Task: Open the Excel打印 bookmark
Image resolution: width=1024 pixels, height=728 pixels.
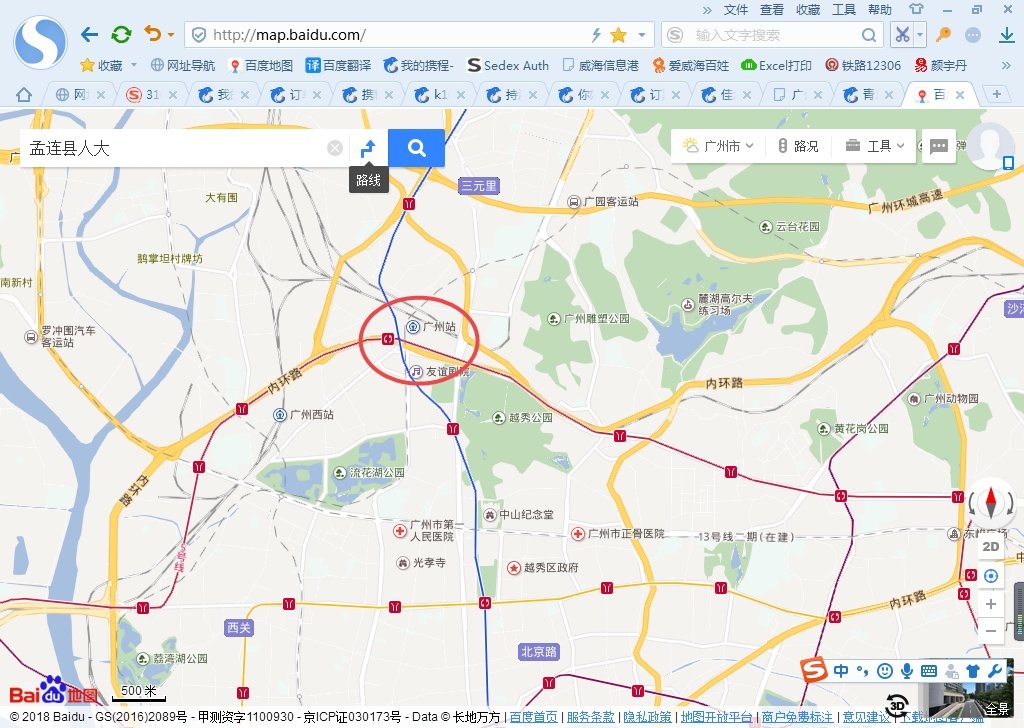Action: point(776,65)
